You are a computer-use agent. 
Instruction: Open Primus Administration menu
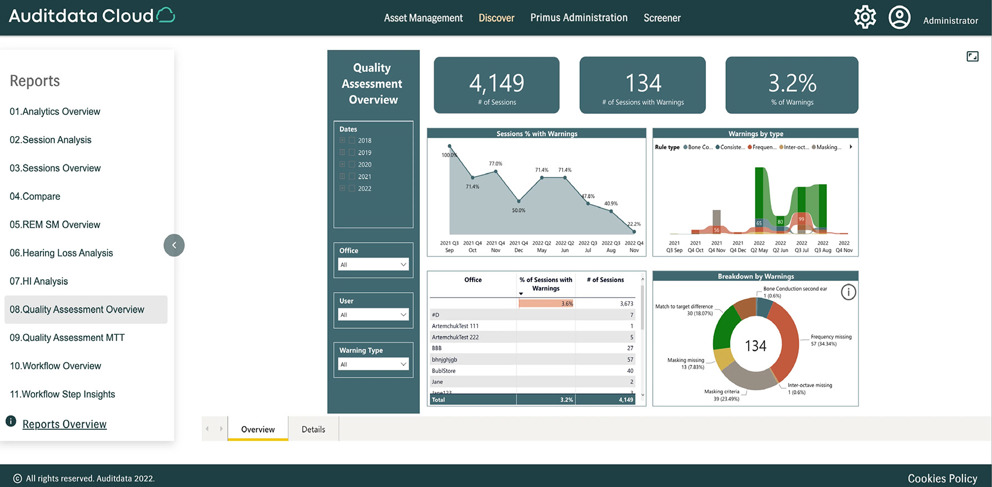(579, 18)
